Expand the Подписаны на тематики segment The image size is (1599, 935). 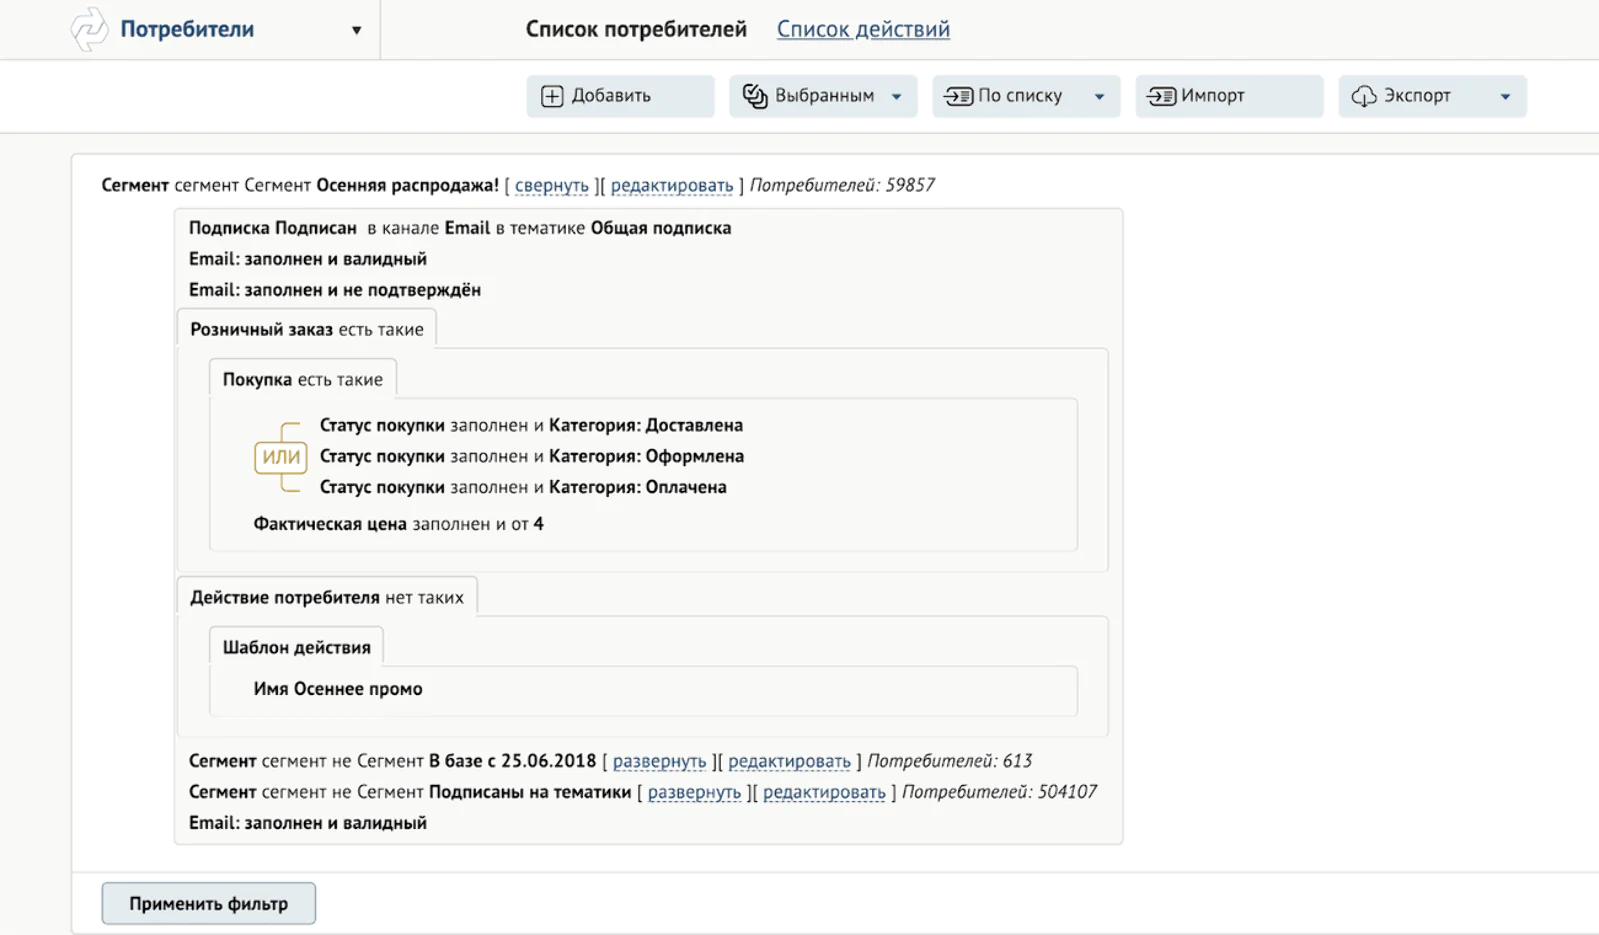(x=694, y=792)
